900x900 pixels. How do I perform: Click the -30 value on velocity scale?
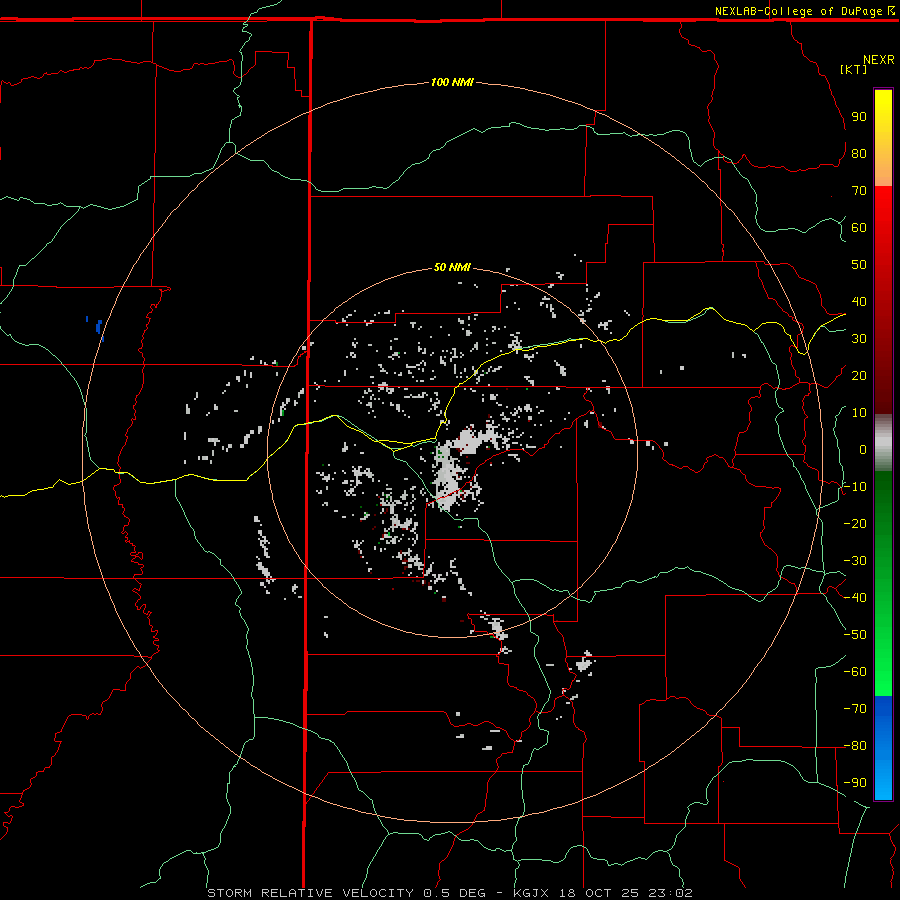click(x=855, y=561)
